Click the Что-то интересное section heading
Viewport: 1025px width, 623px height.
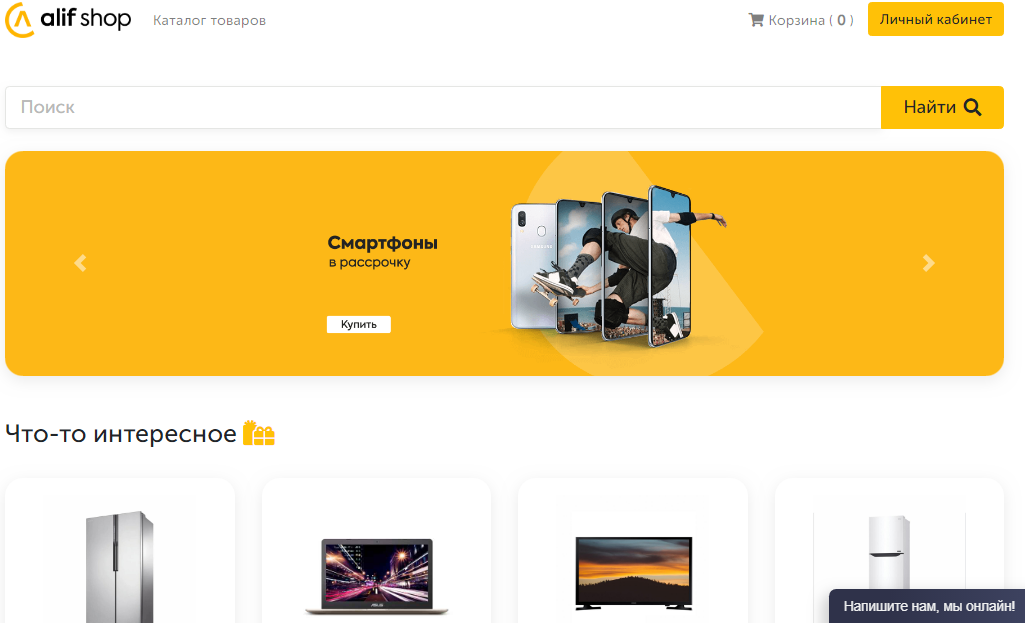point(121,433)
